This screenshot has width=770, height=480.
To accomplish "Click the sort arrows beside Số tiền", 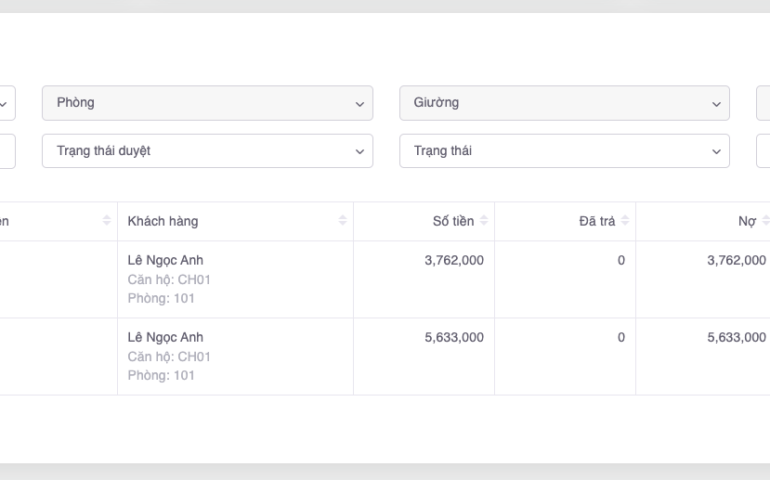I will (x=484, y=221).
